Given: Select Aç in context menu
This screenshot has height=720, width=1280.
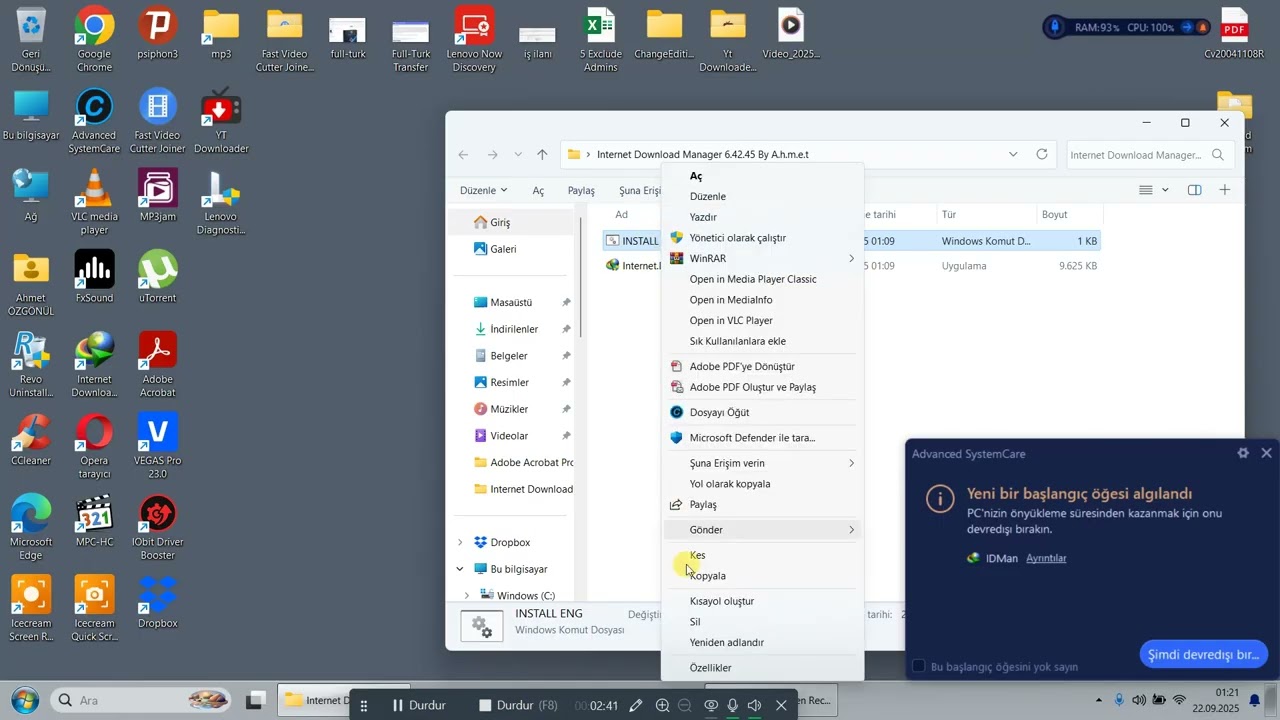Looking at the screenshot, I should pyautogui.click(x=763, y=176).
